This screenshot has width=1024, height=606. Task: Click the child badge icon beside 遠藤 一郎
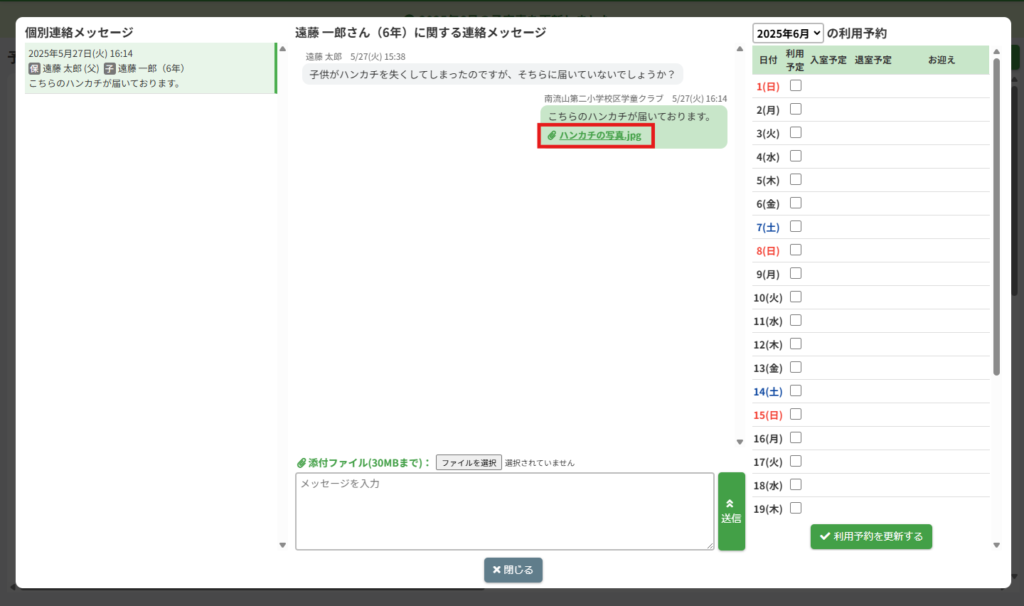click(x=110, y=68)
